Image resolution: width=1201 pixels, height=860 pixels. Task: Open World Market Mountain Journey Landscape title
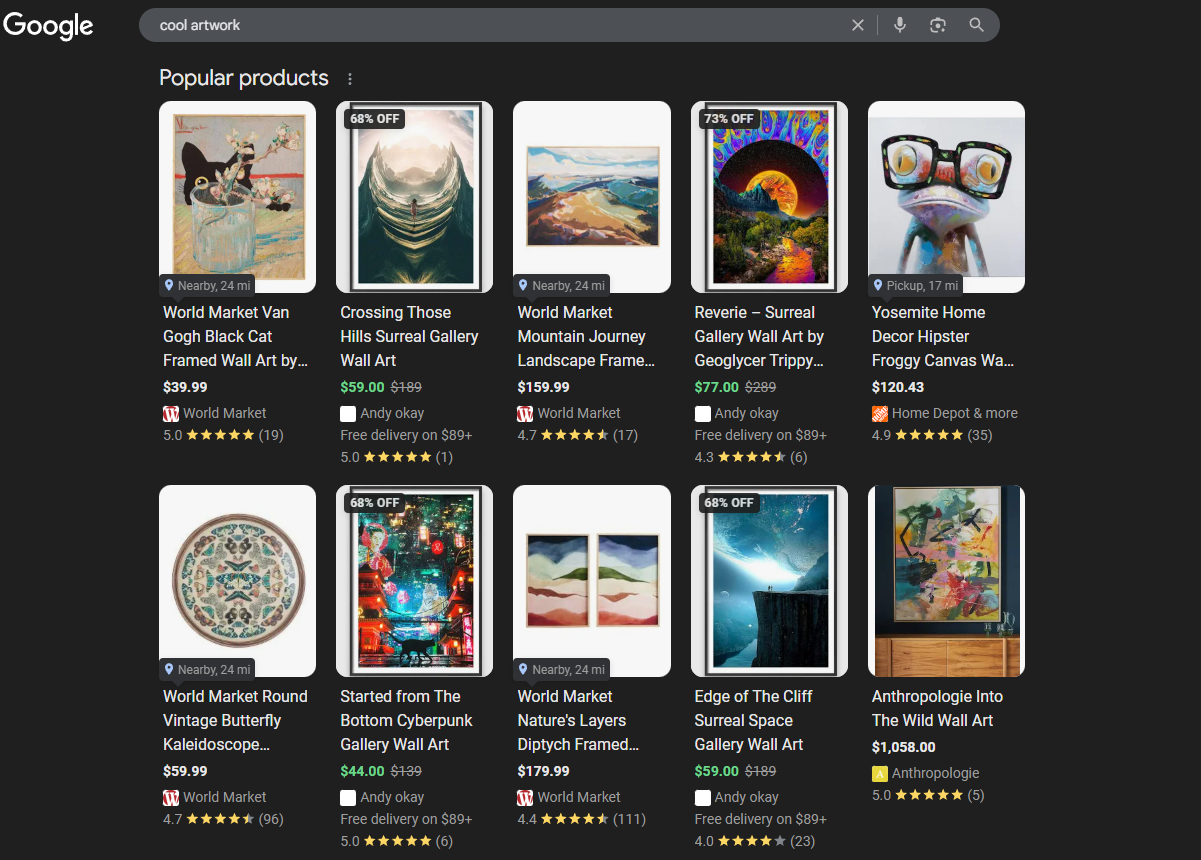(587, 336)
